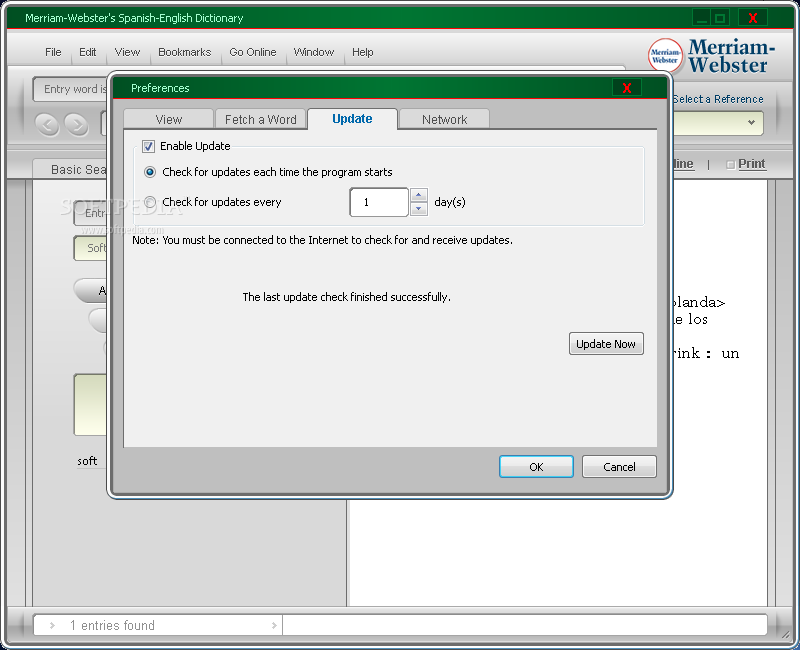Screen dimensions: 800x650
Task: Maximize the dictionary main window
Action: tap(720, 18)
